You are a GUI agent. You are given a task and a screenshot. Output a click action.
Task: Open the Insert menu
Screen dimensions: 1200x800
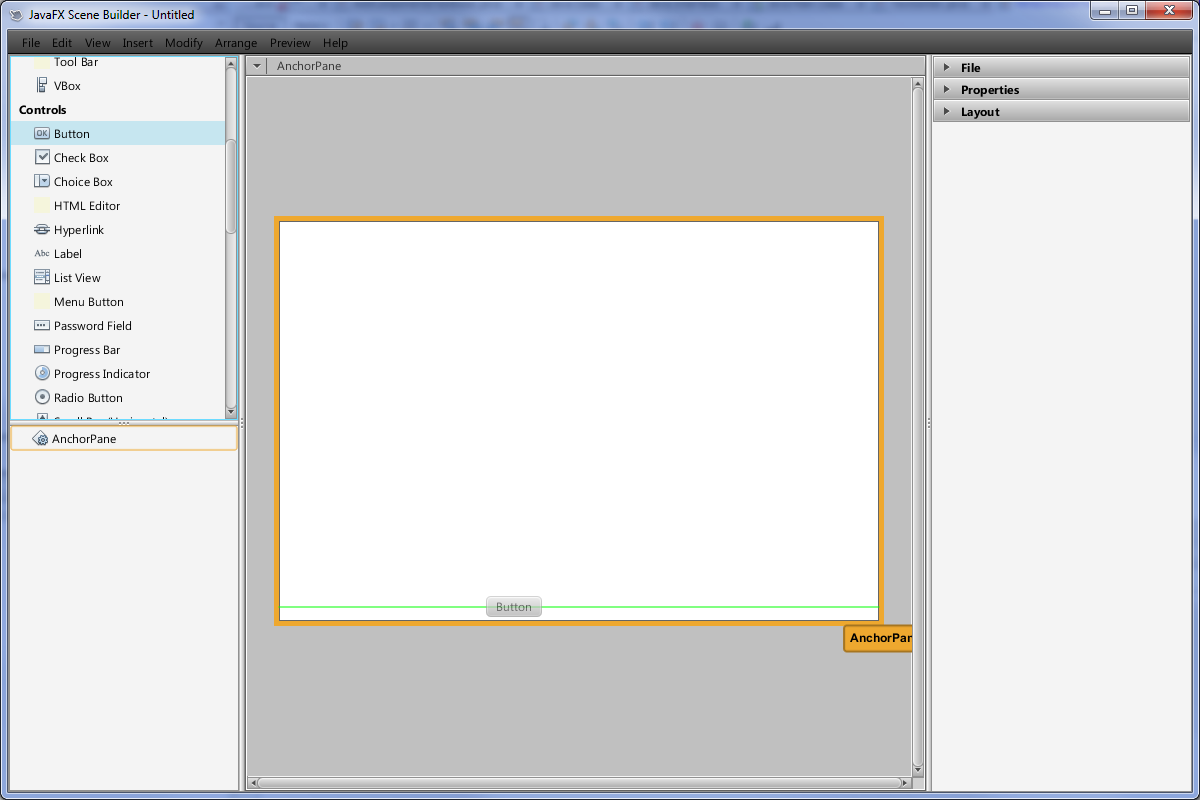138,43
